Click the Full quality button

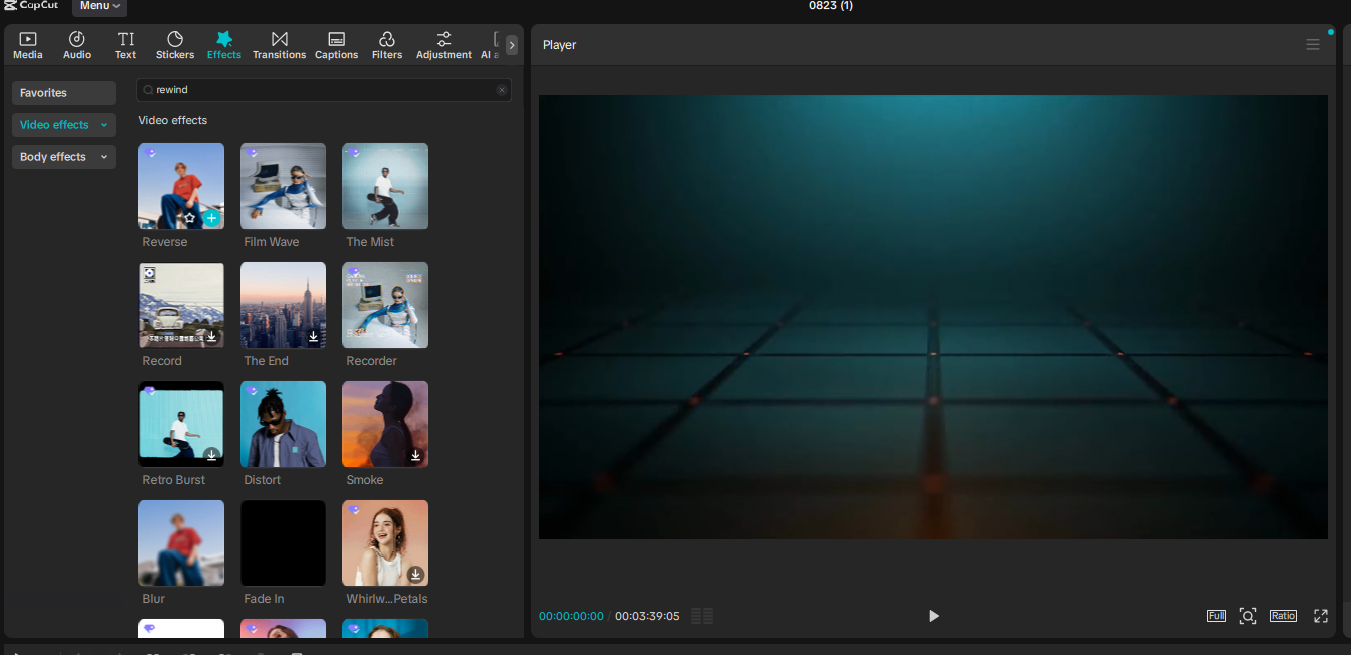1216,616
